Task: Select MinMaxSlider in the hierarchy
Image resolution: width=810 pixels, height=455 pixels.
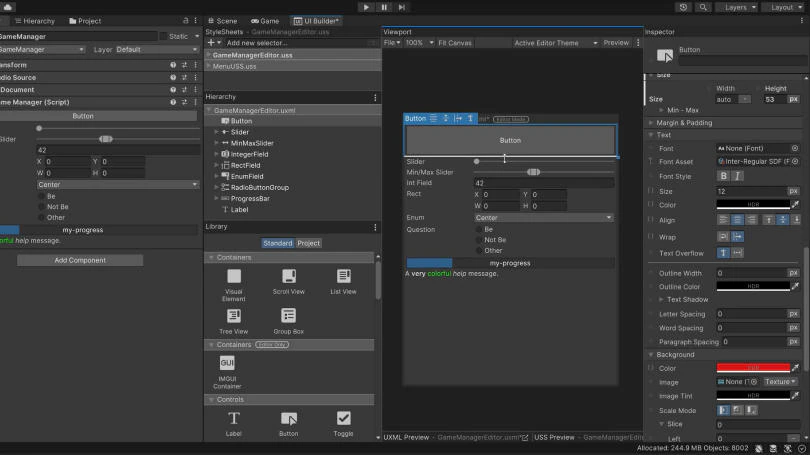Action: [252, 143]
